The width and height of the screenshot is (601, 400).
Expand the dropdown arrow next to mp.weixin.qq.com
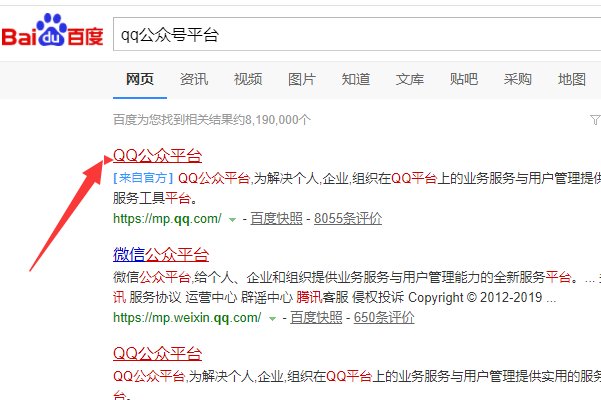click(272, 319)
